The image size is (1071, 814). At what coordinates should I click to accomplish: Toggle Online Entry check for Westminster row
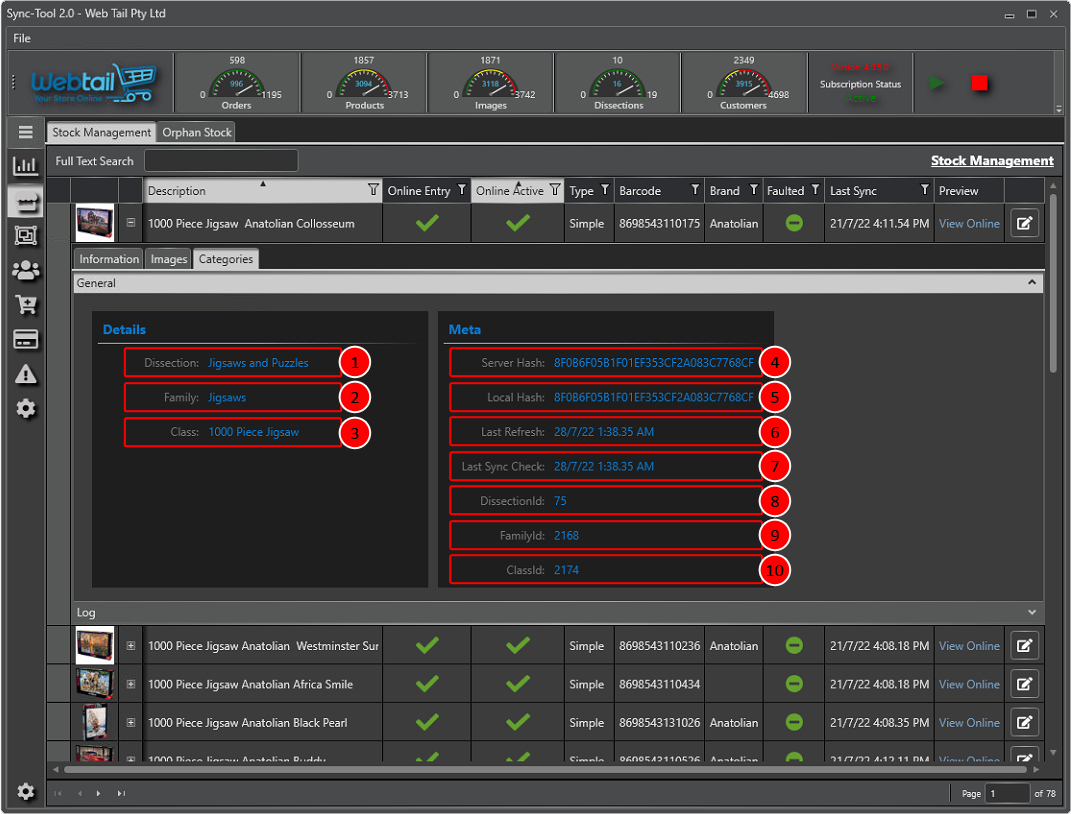(427, 646)
